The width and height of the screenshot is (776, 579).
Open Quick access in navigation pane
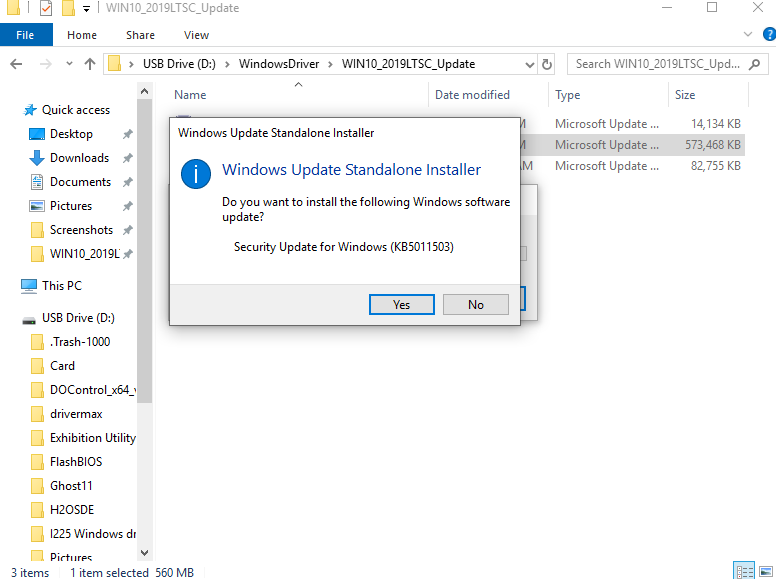(x=76, y=110)
